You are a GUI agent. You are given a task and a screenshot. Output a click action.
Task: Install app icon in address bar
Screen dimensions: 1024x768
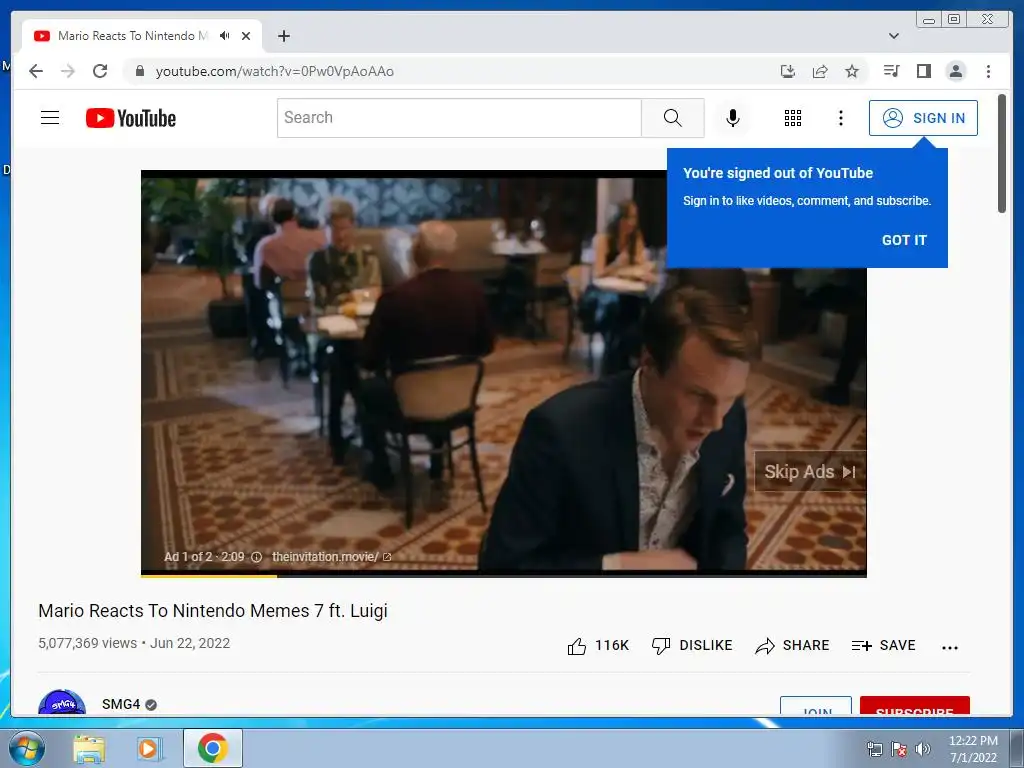pos(788,71)
